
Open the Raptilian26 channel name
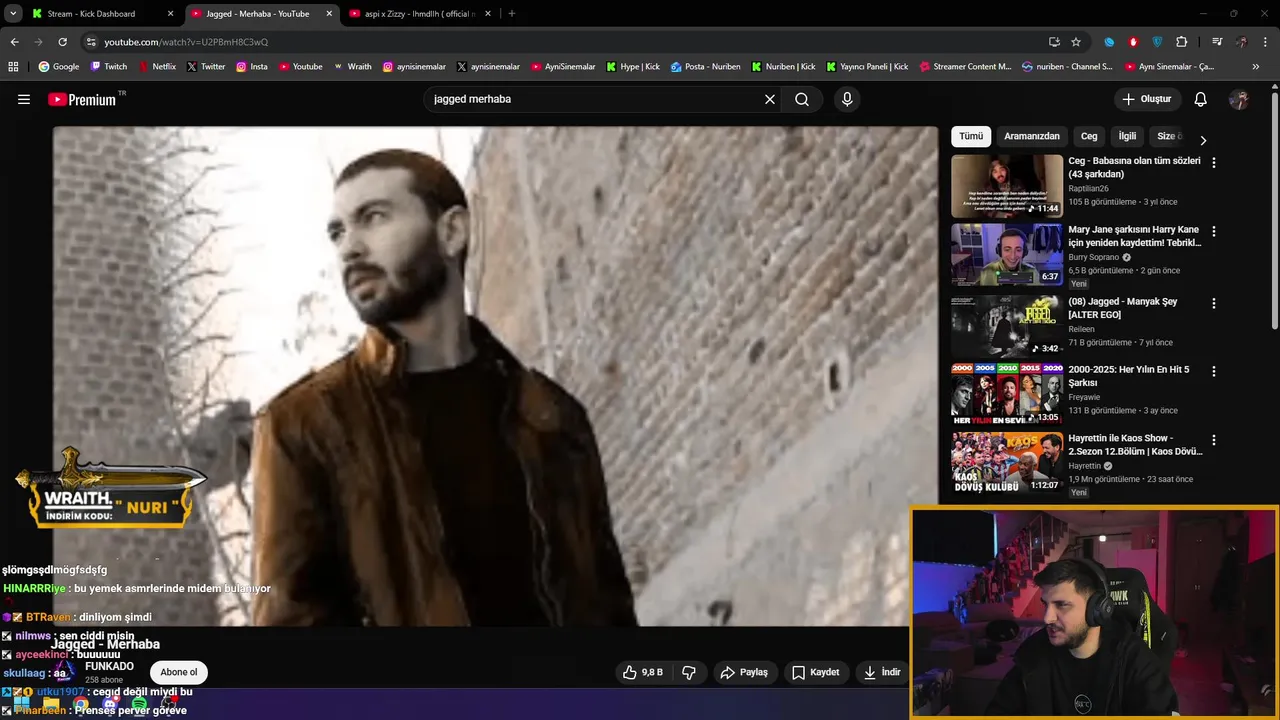(x=1088, y=188)
